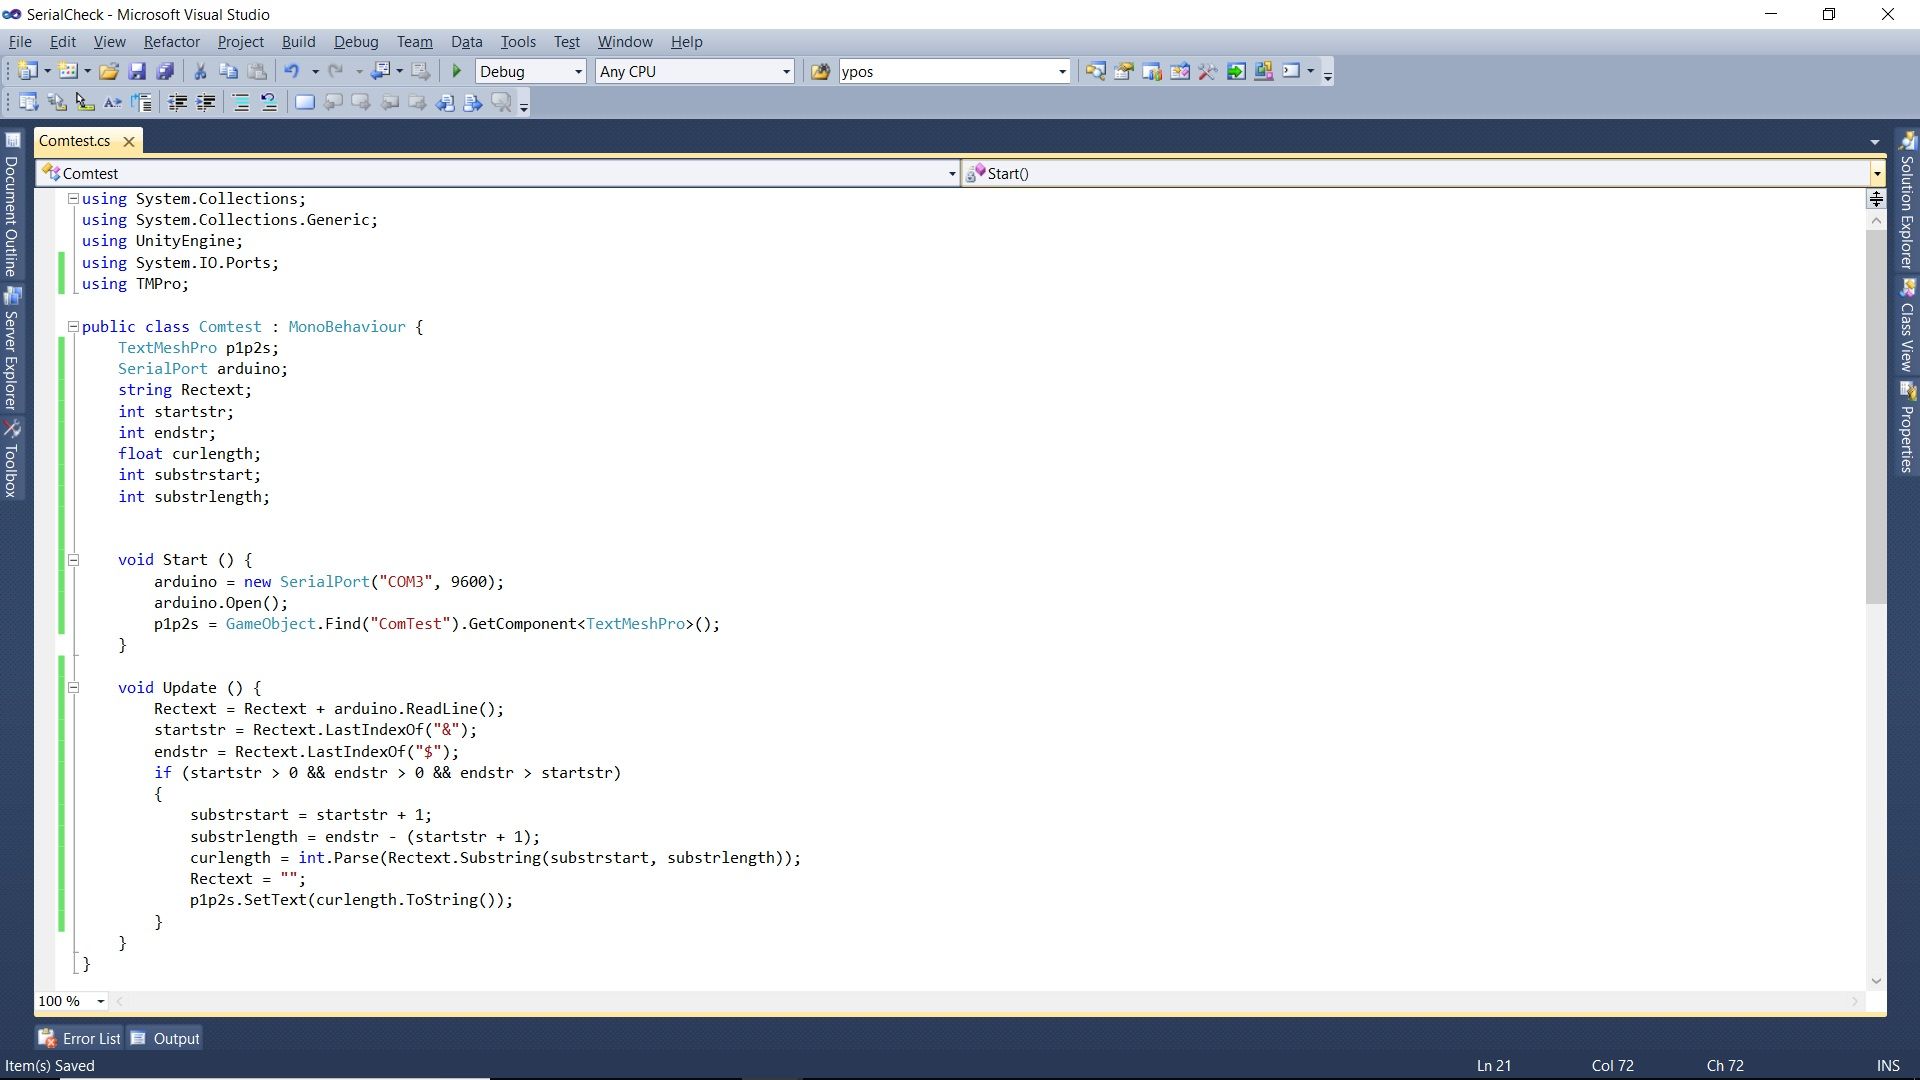The width and height of the screenshot is (1920, 1080).
Task: Open the Start() member navigation dropdown
Action: click(1878, 173)
